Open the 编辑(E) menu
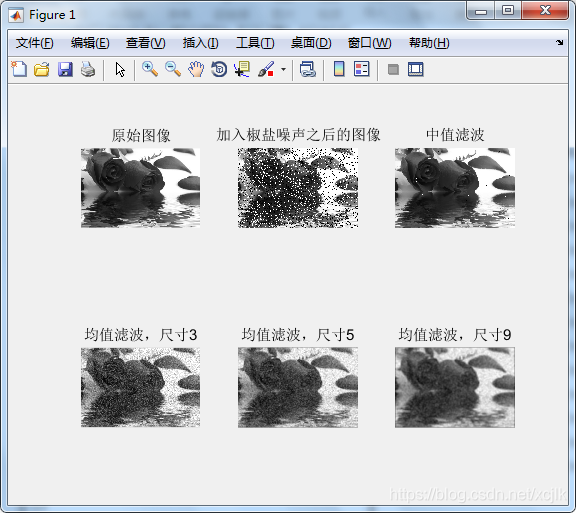This screenshot has width=576, height=513. click(x=90, y=43)
